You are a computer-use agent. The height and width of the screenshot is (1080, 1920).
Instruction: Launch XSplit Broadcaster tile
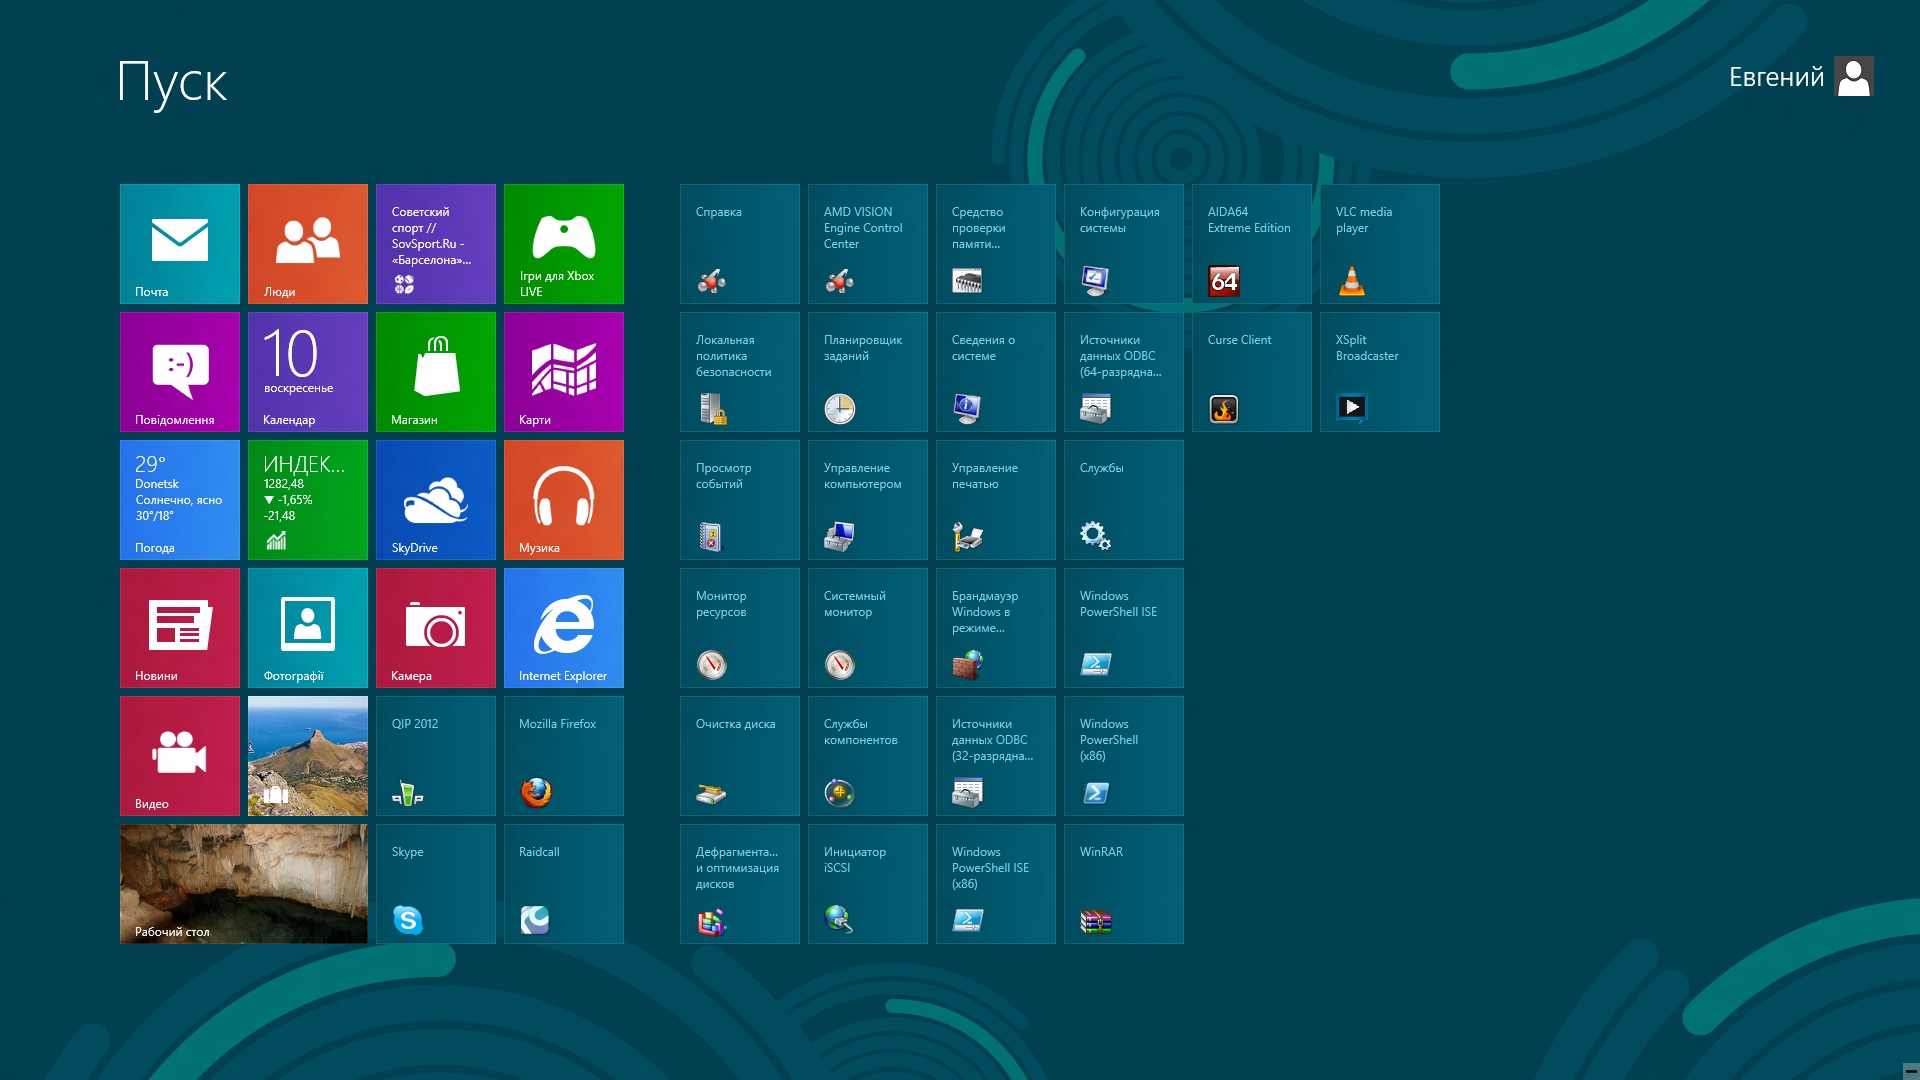1380,372
